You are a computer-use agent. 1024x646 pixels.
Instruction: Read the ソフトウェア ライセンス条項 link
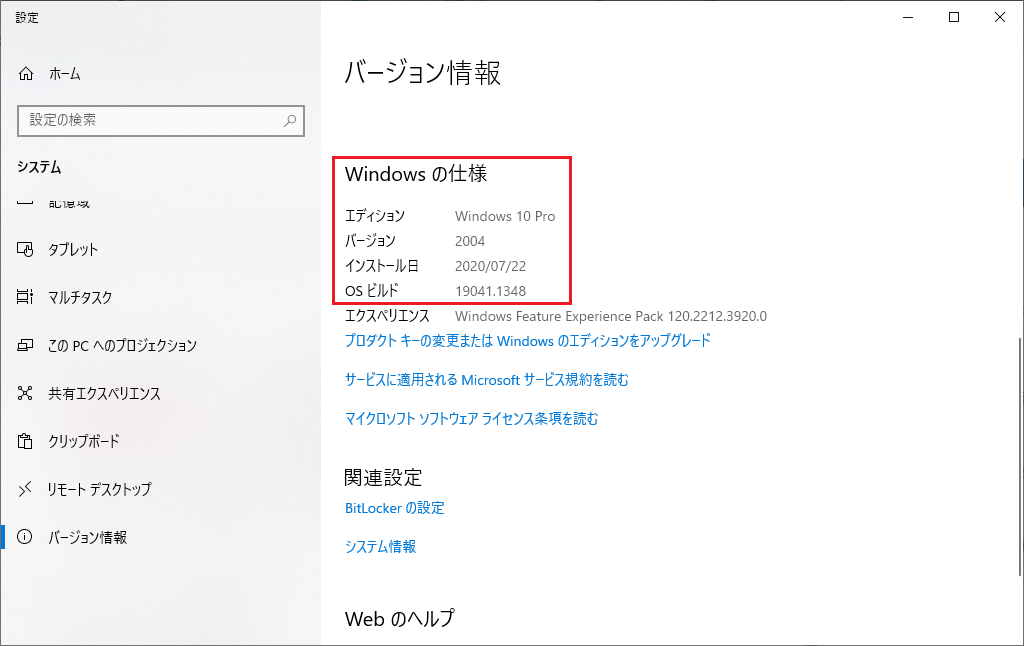pos(471,419)
